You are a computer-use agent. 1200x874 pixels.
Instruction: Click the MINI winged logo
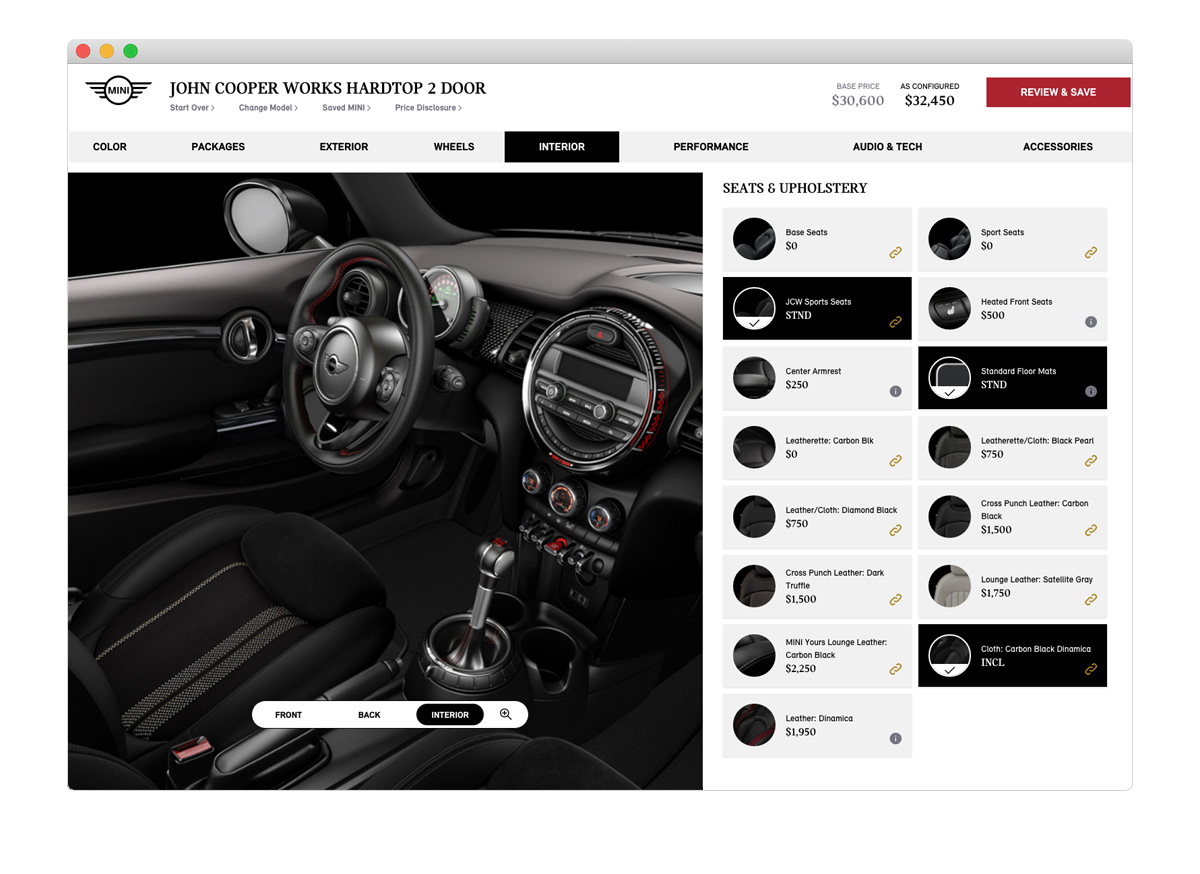(118, 91)
